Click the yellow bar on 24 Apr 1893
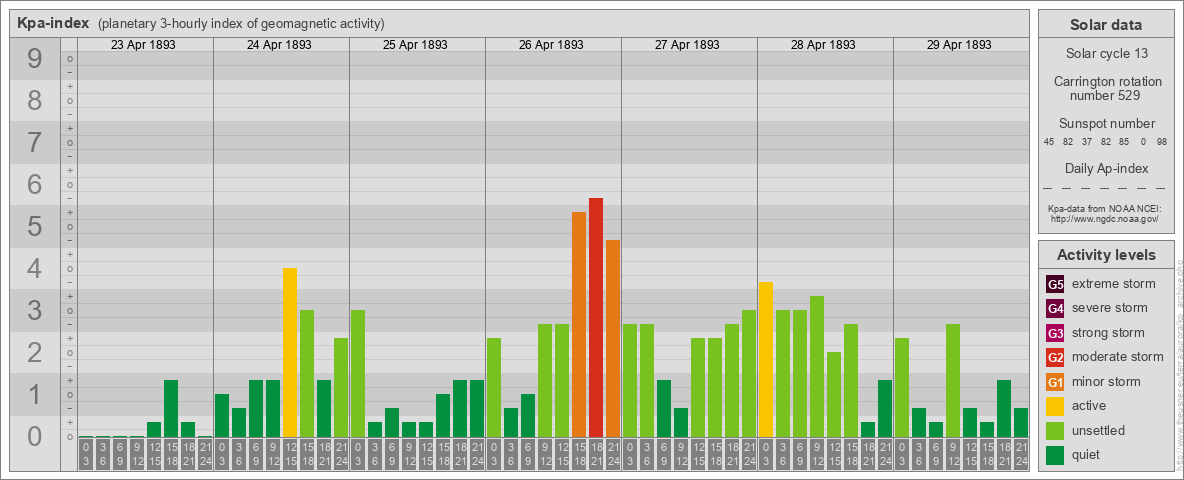Image resolution: width=1184 pixels, height=480 pixels. (290, 352)
